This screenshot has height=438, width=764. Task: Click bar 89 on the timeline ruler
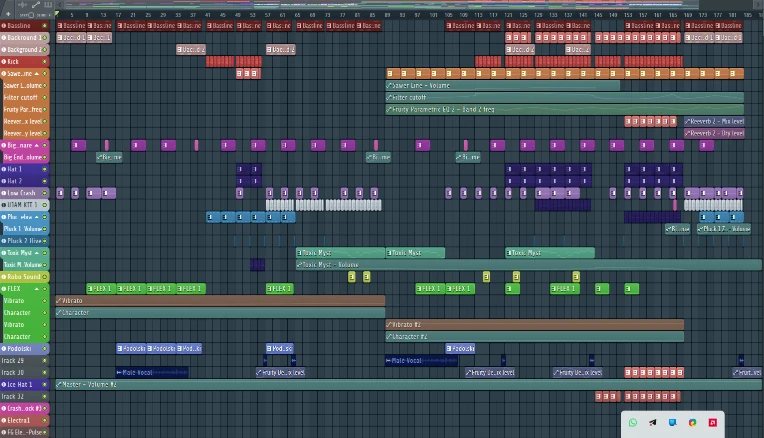pos(387,15)
